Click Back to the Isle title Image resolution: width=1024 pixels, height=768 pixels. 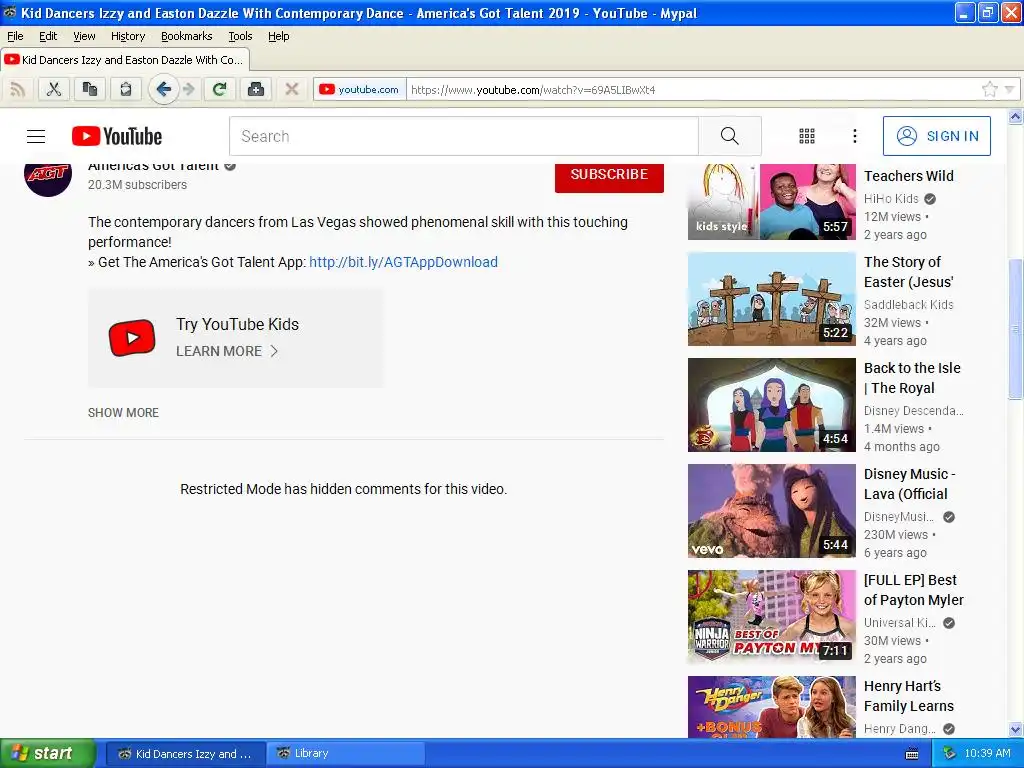912,377
